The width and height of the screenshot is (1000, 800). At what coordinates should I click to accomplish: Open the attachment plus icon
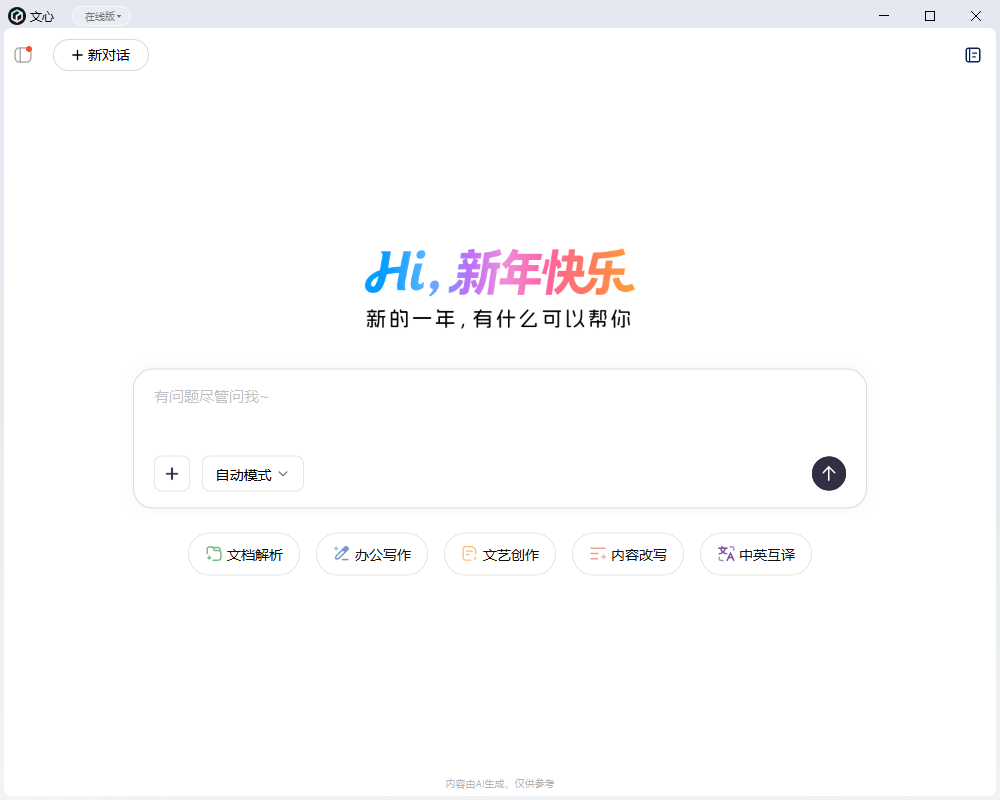pos(171,473)
